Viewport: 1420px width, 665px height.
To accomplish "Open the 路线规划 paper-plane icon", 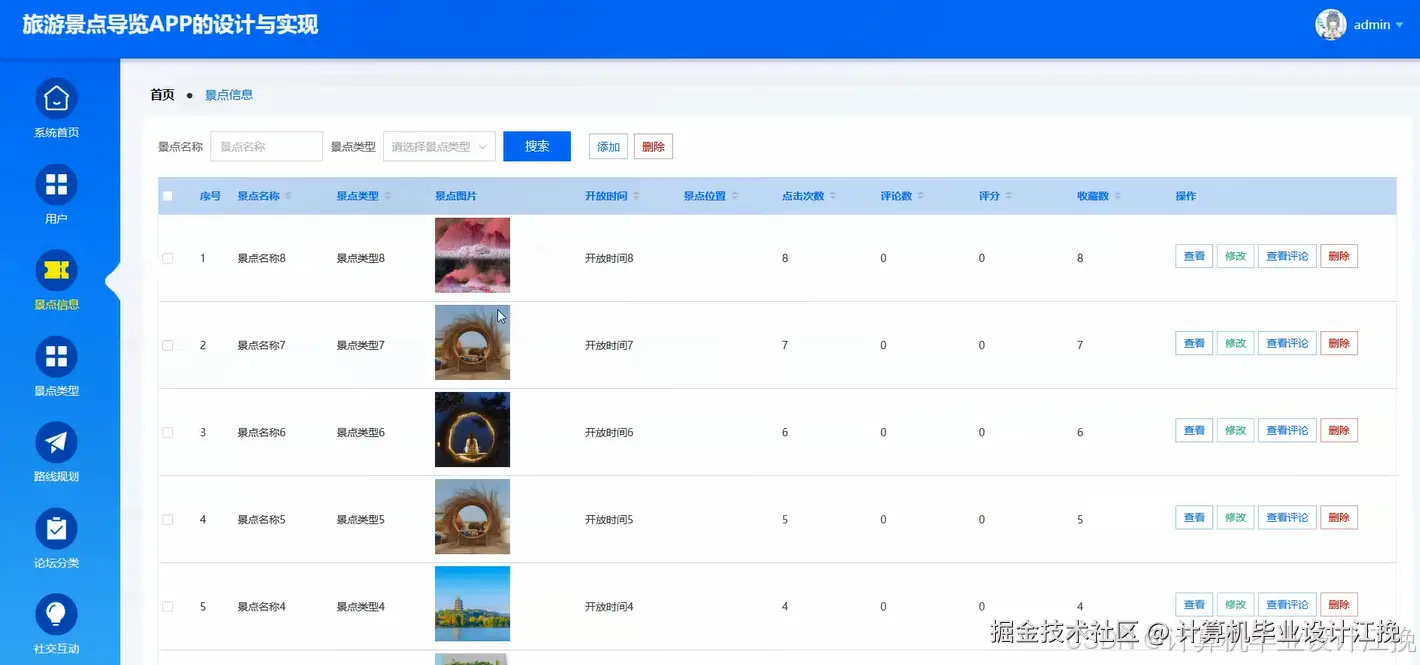I will [56, 442].
